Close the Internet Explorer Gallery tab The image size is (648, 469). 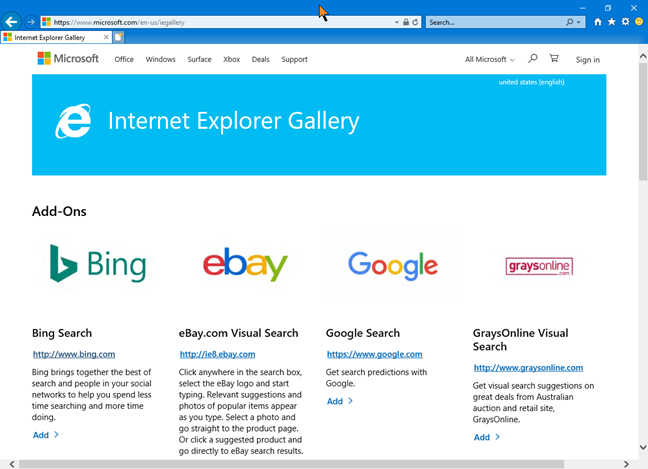[x=106, y=37]
